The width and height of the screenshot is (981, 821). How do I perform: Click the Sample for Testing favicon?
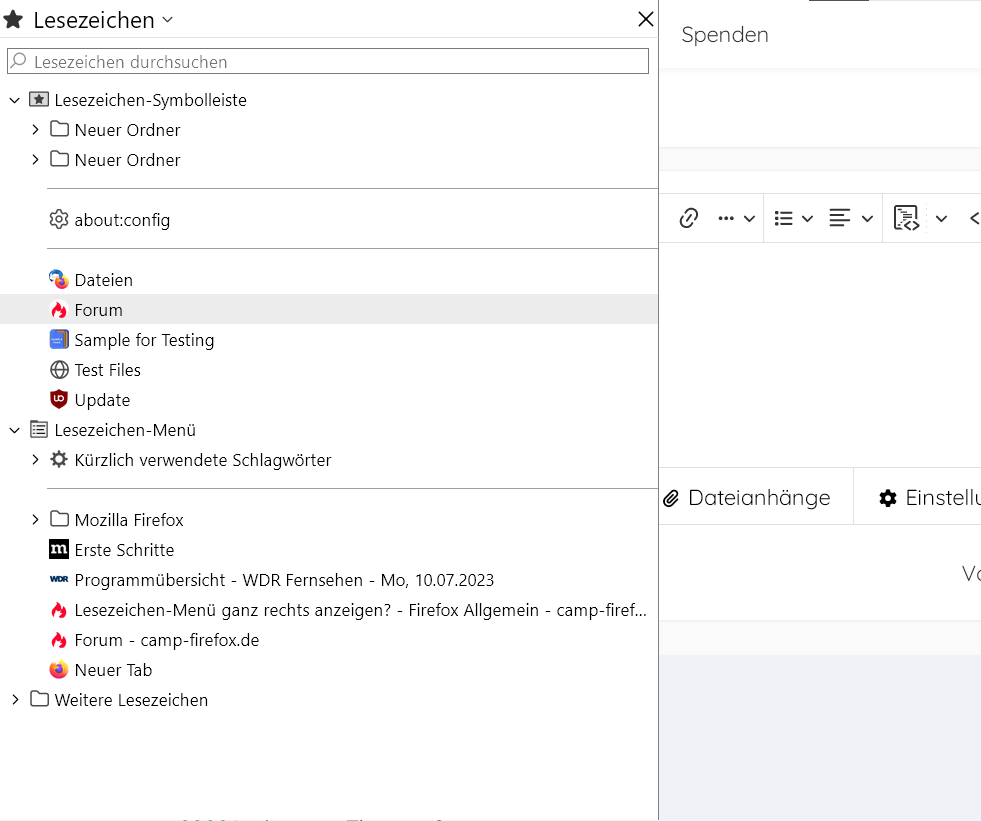pos(59,340)
